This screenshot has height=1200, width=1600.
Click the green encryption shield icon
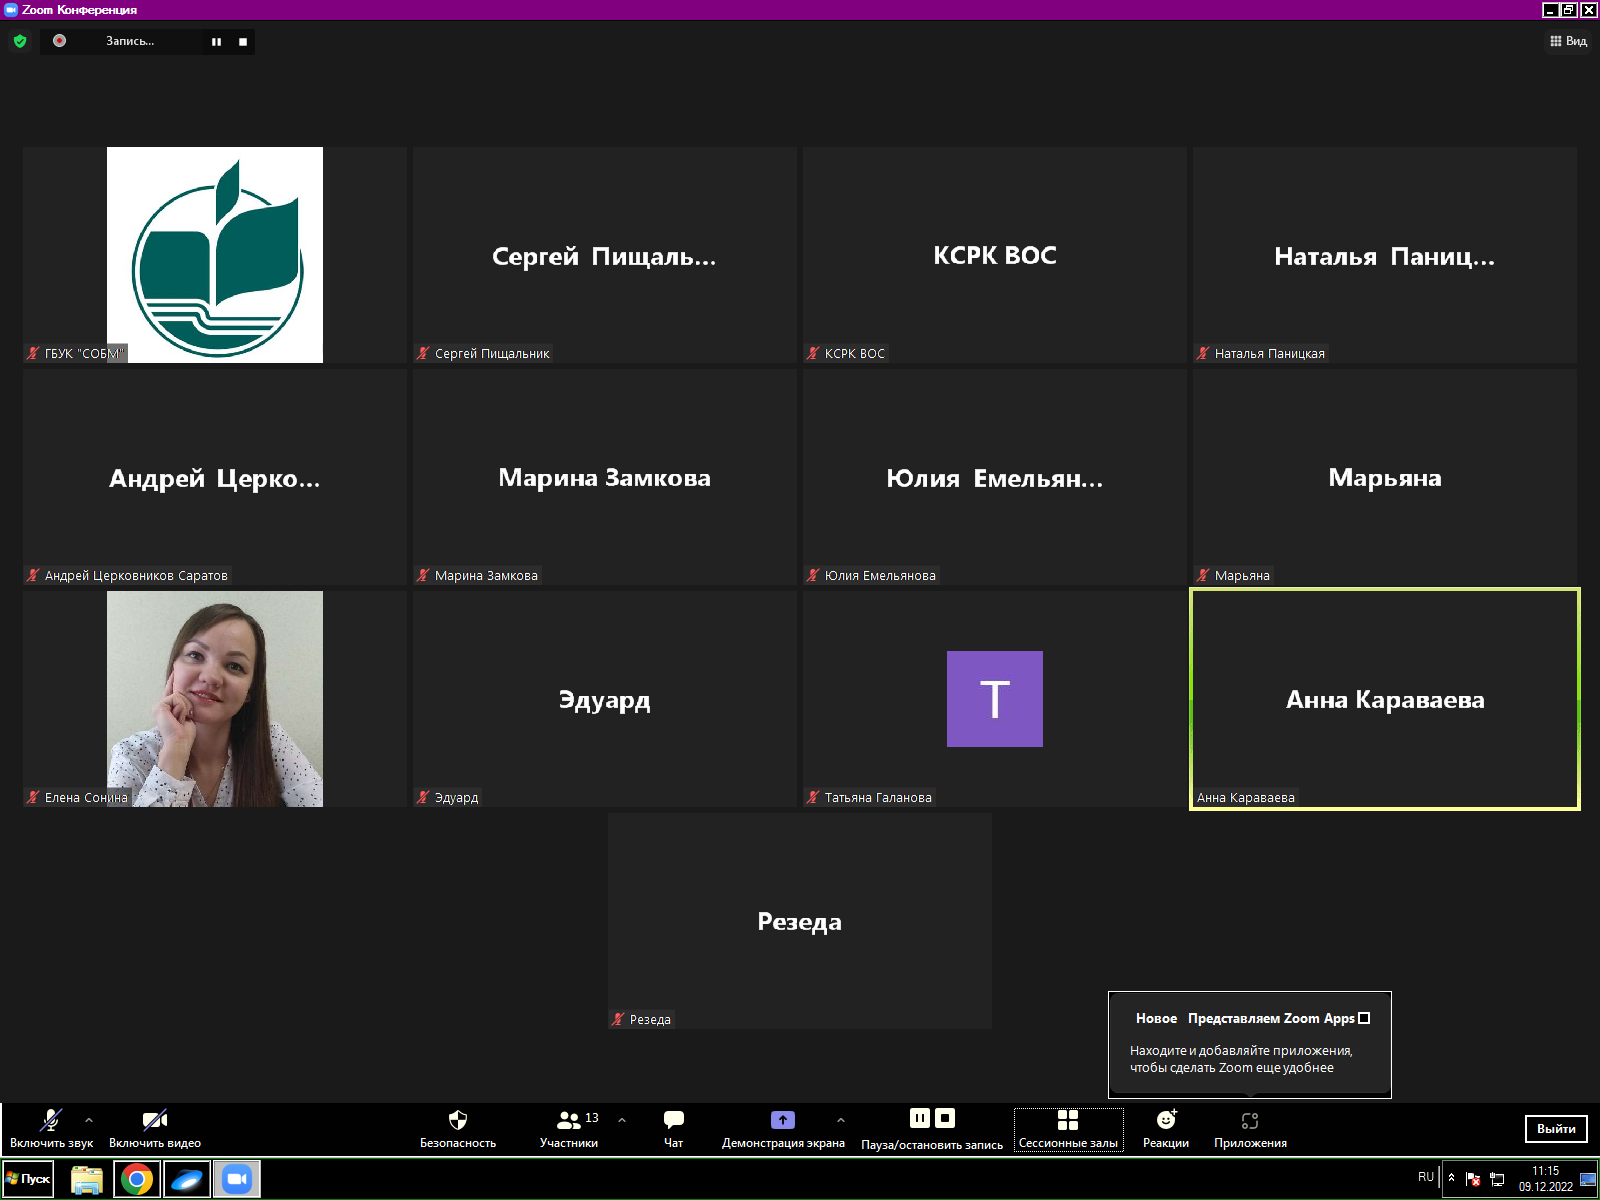(20, 41)
